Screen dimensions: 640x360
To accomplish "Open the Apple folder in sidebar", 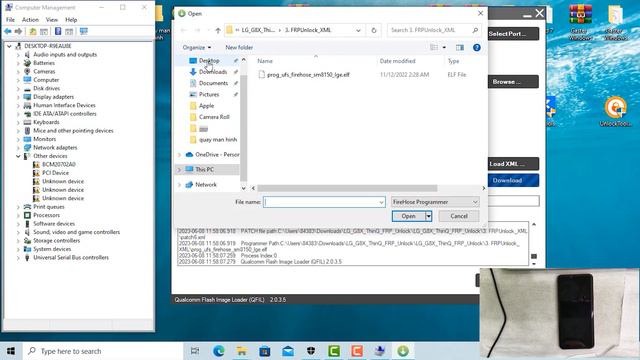I will [x=206, y=106].
